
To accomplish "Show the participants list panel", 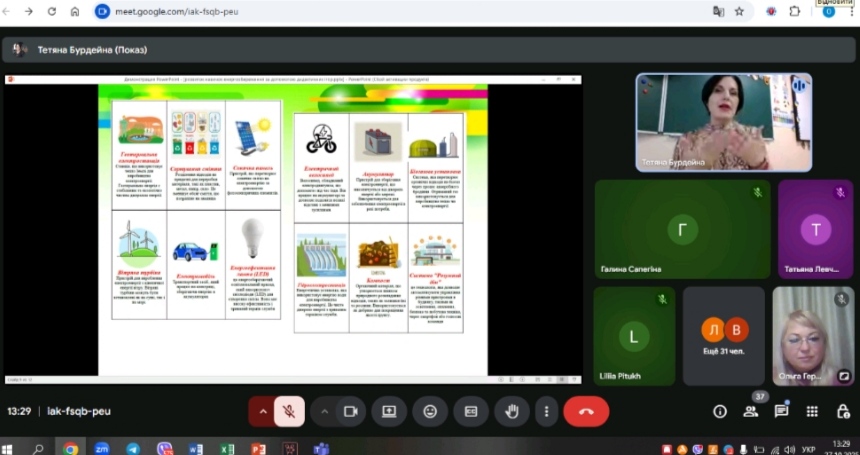I will pyautogui.click(x=750, y=411).
